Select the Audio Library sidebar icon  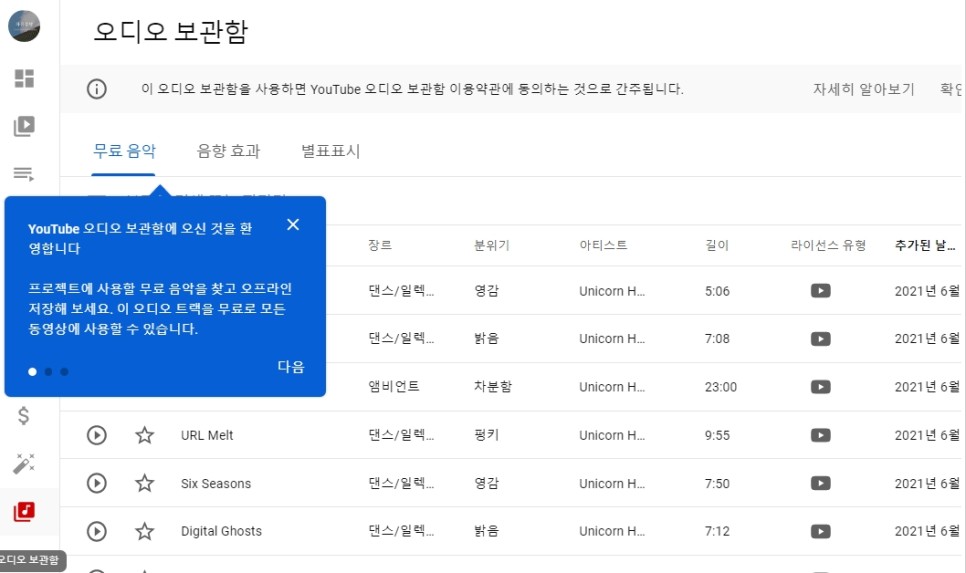(24, 511)
